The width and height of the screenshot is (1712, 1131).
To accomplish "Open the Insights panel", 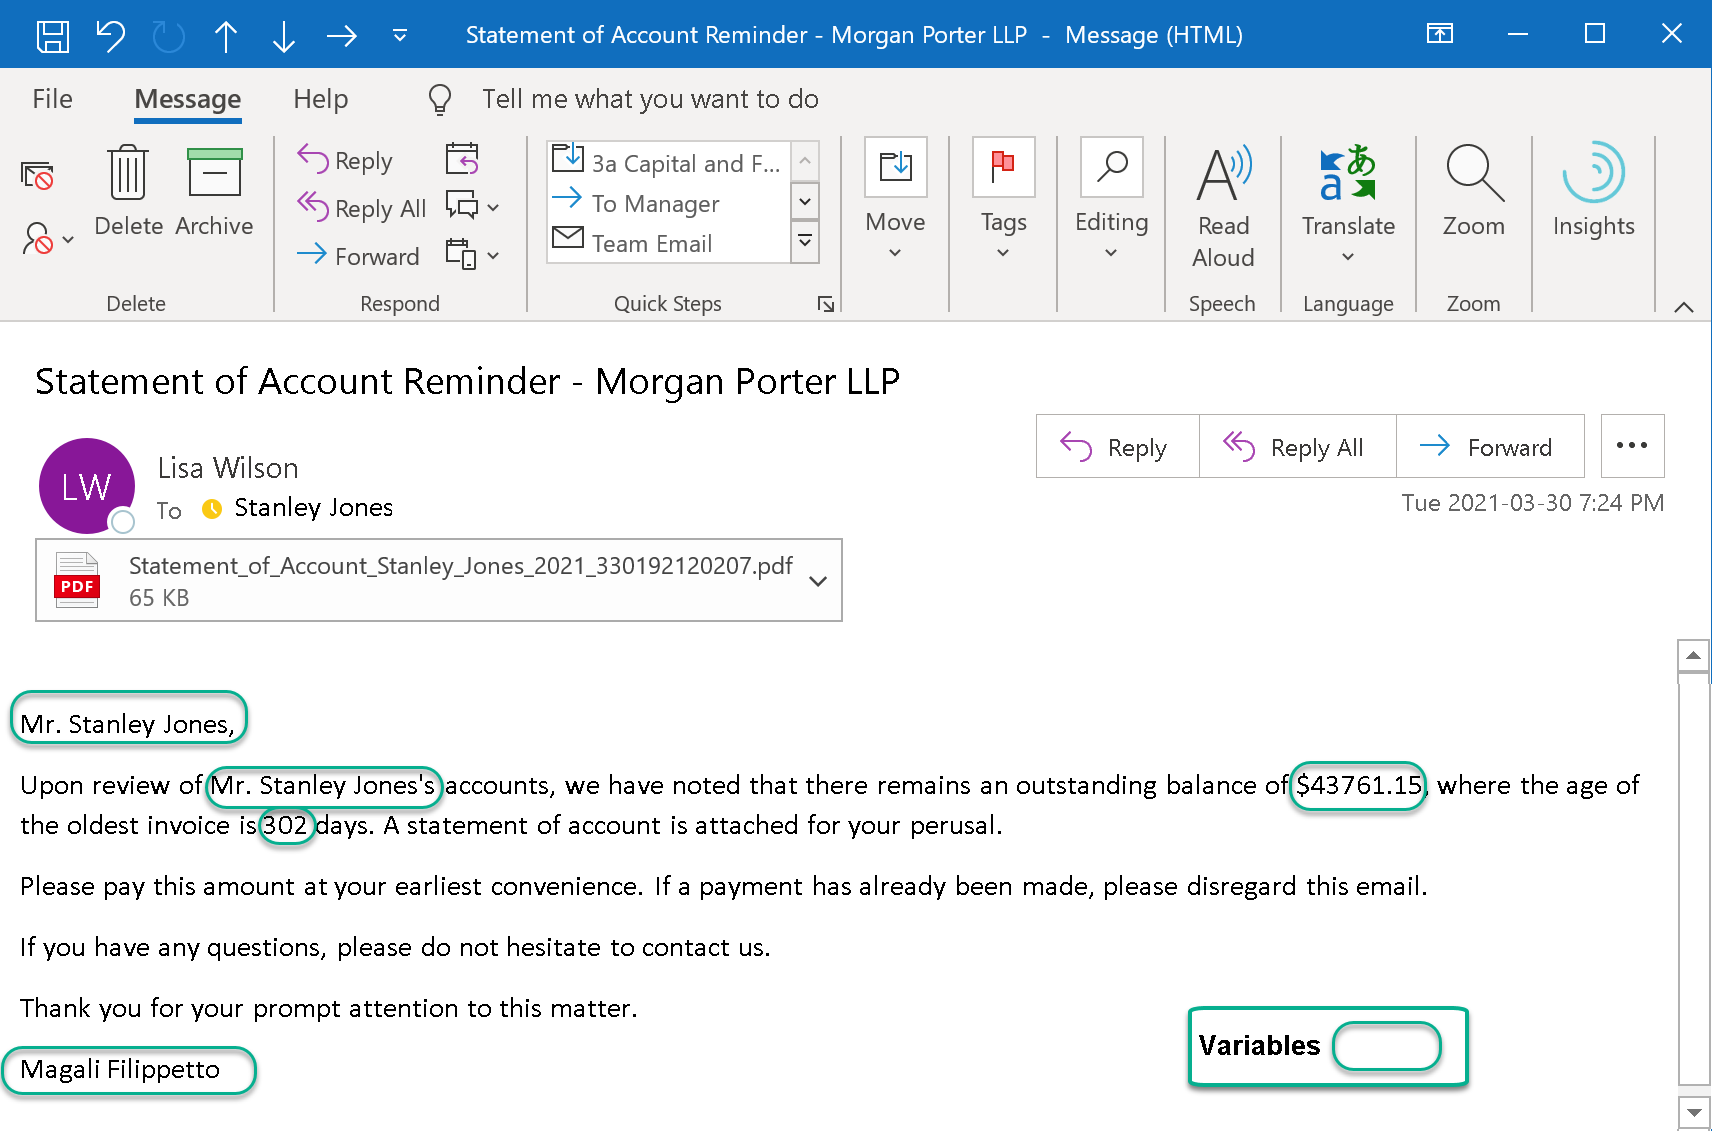I will coord(1594,190).
